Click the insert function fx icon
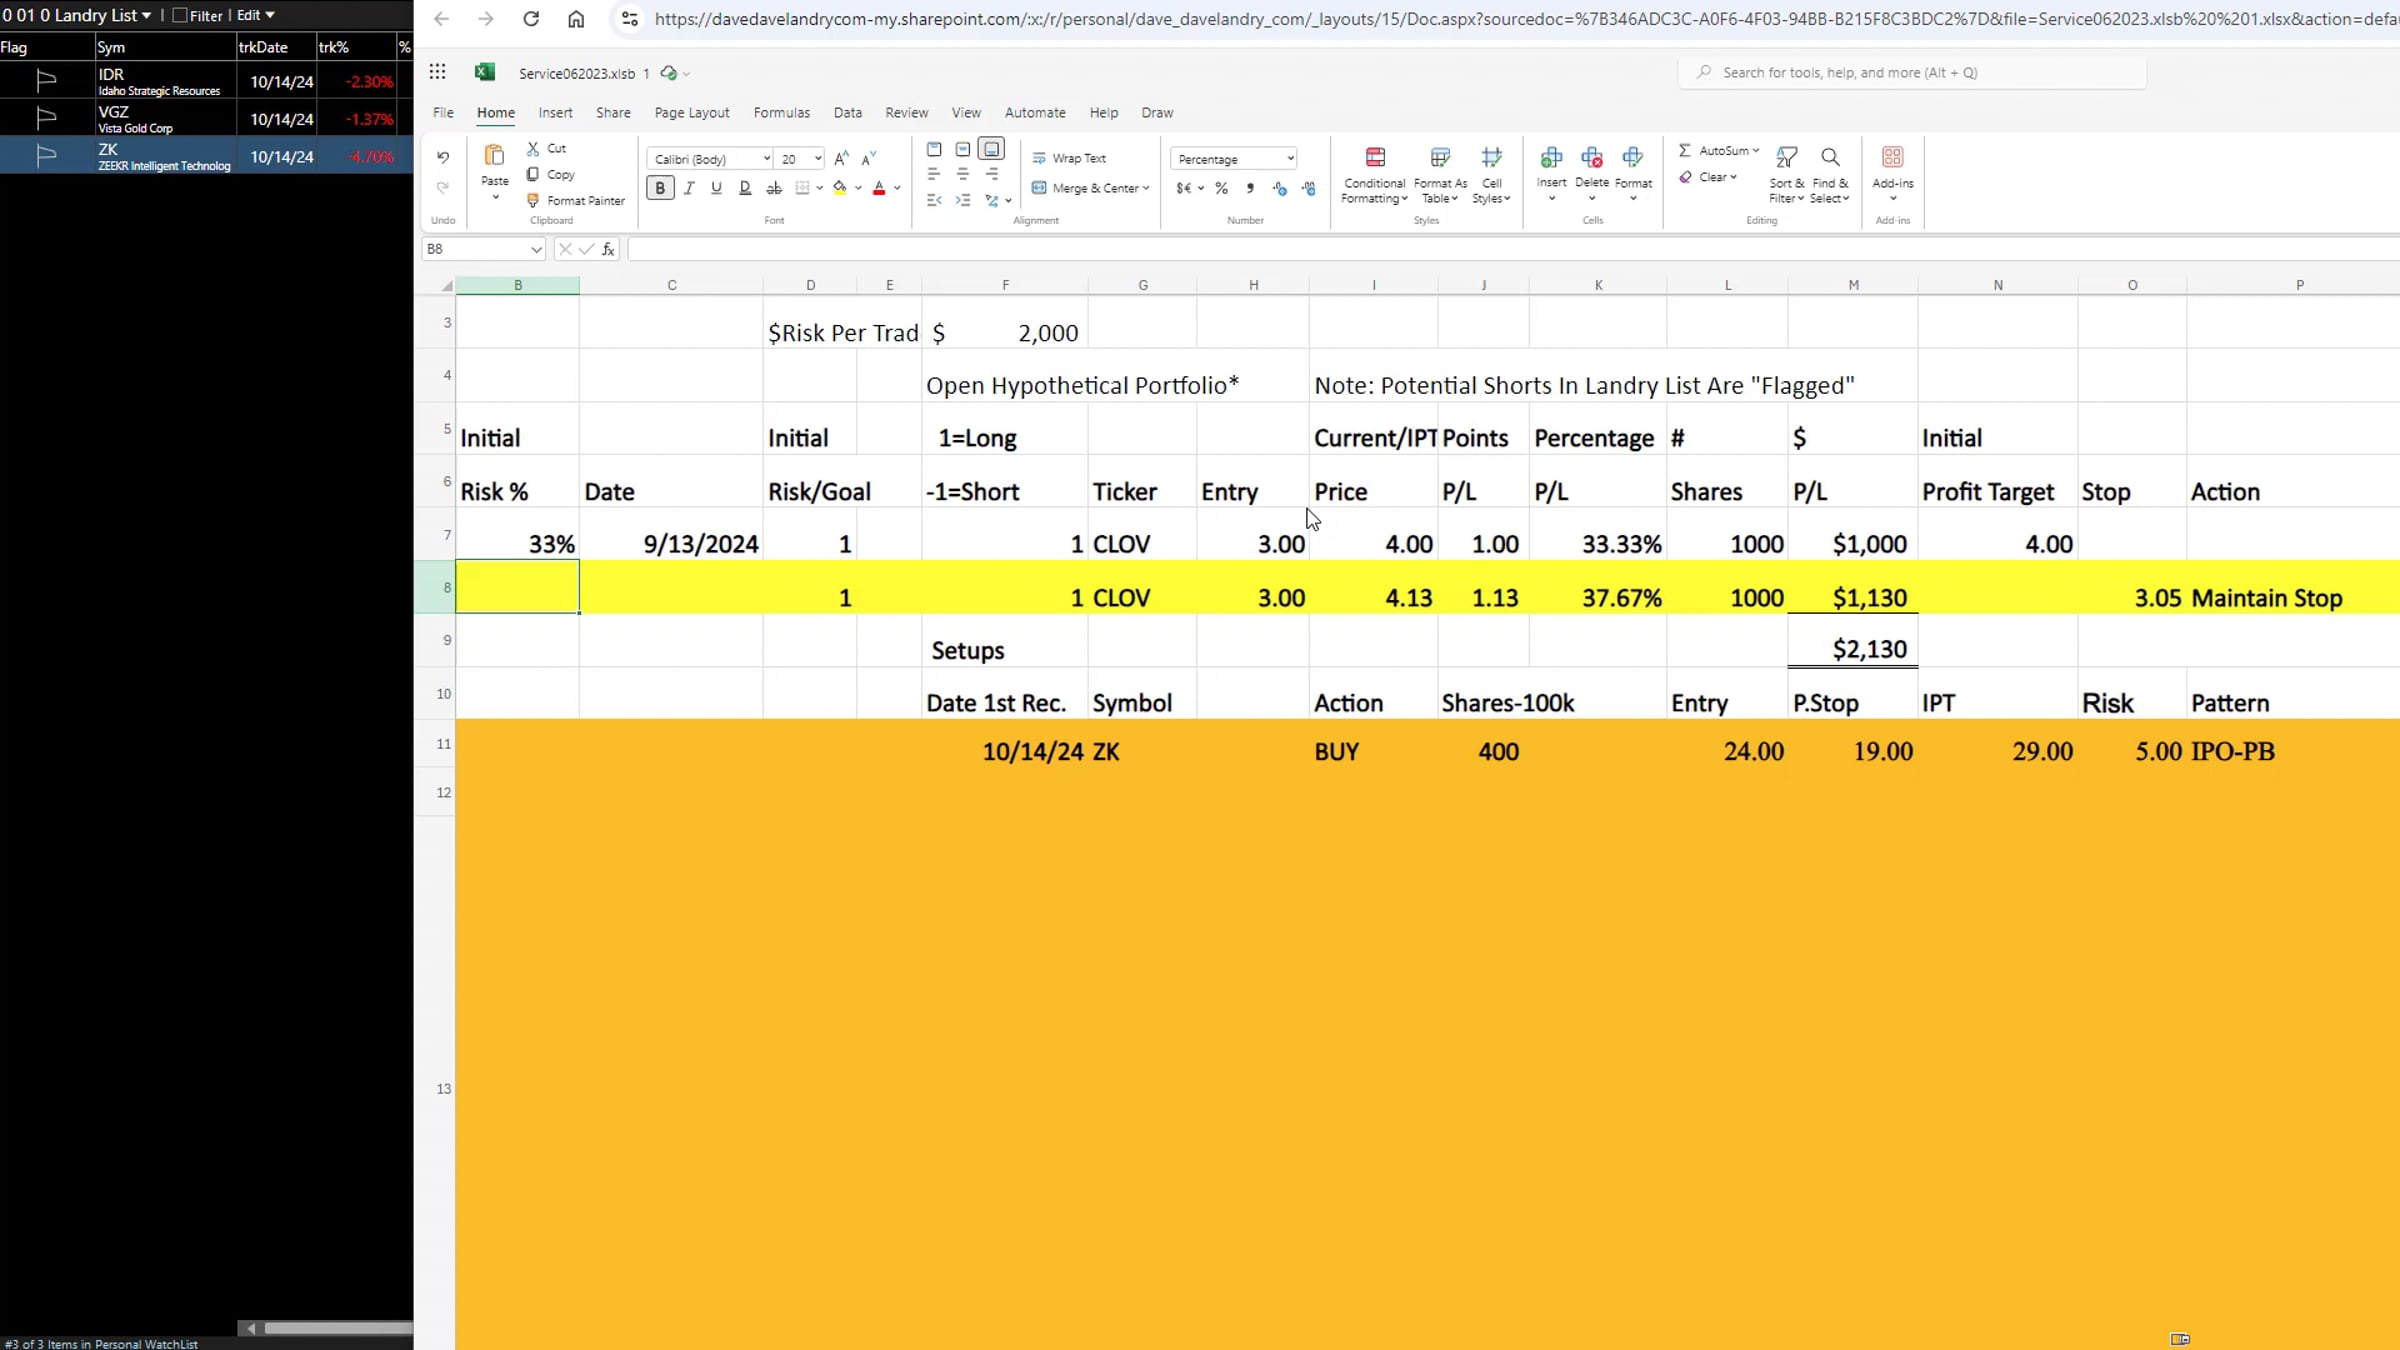This screenshot has width=2400, height=1350. pyautogui.click(x=608, y=249)
